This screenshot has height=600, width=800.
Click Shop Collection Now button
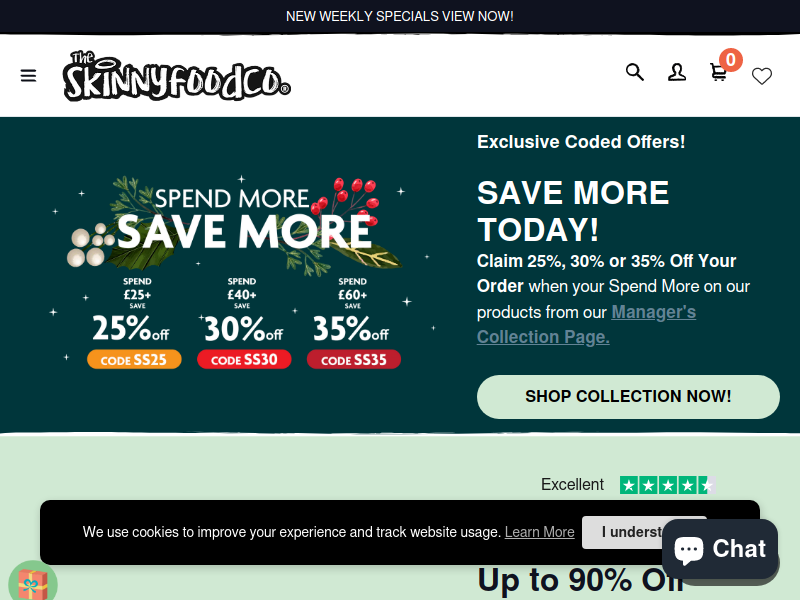pyautogui.click(x=628, y=397)
